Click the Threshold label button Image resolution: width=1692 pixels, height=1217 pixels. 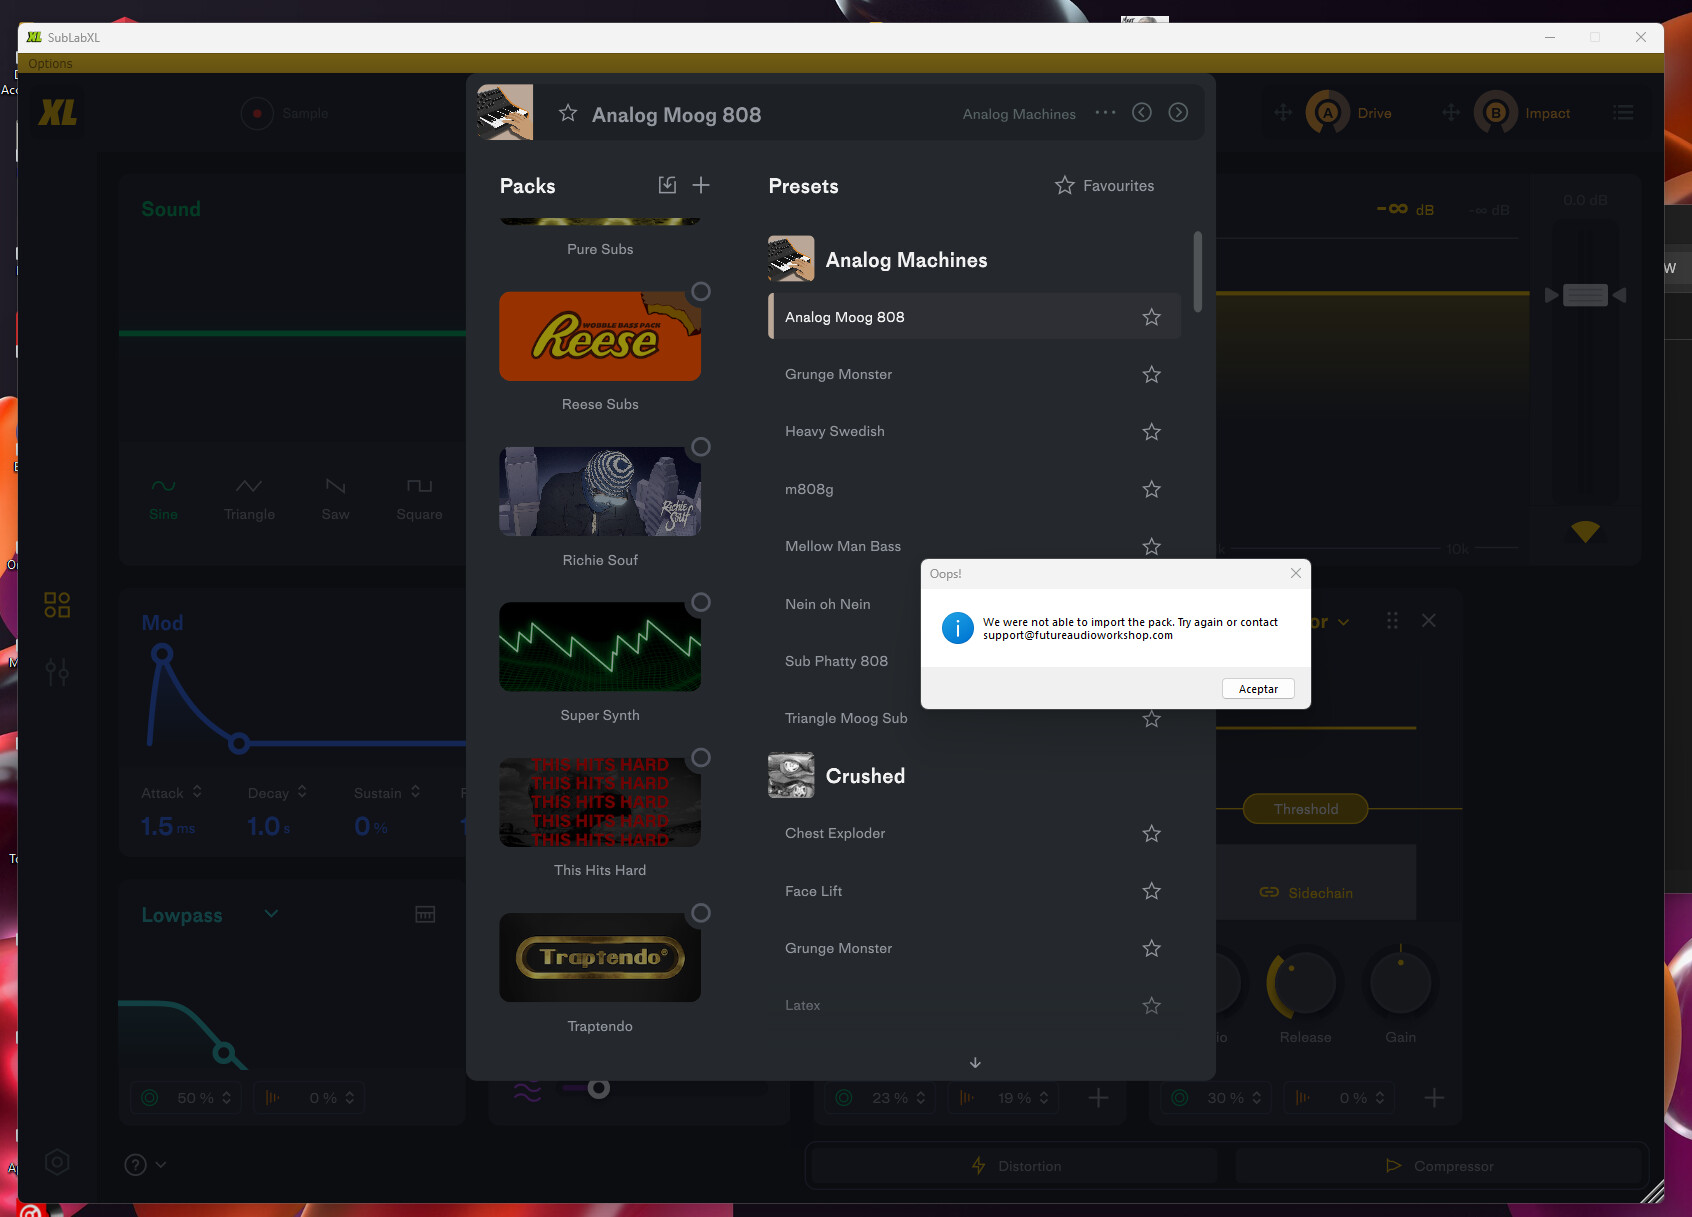1305,809
